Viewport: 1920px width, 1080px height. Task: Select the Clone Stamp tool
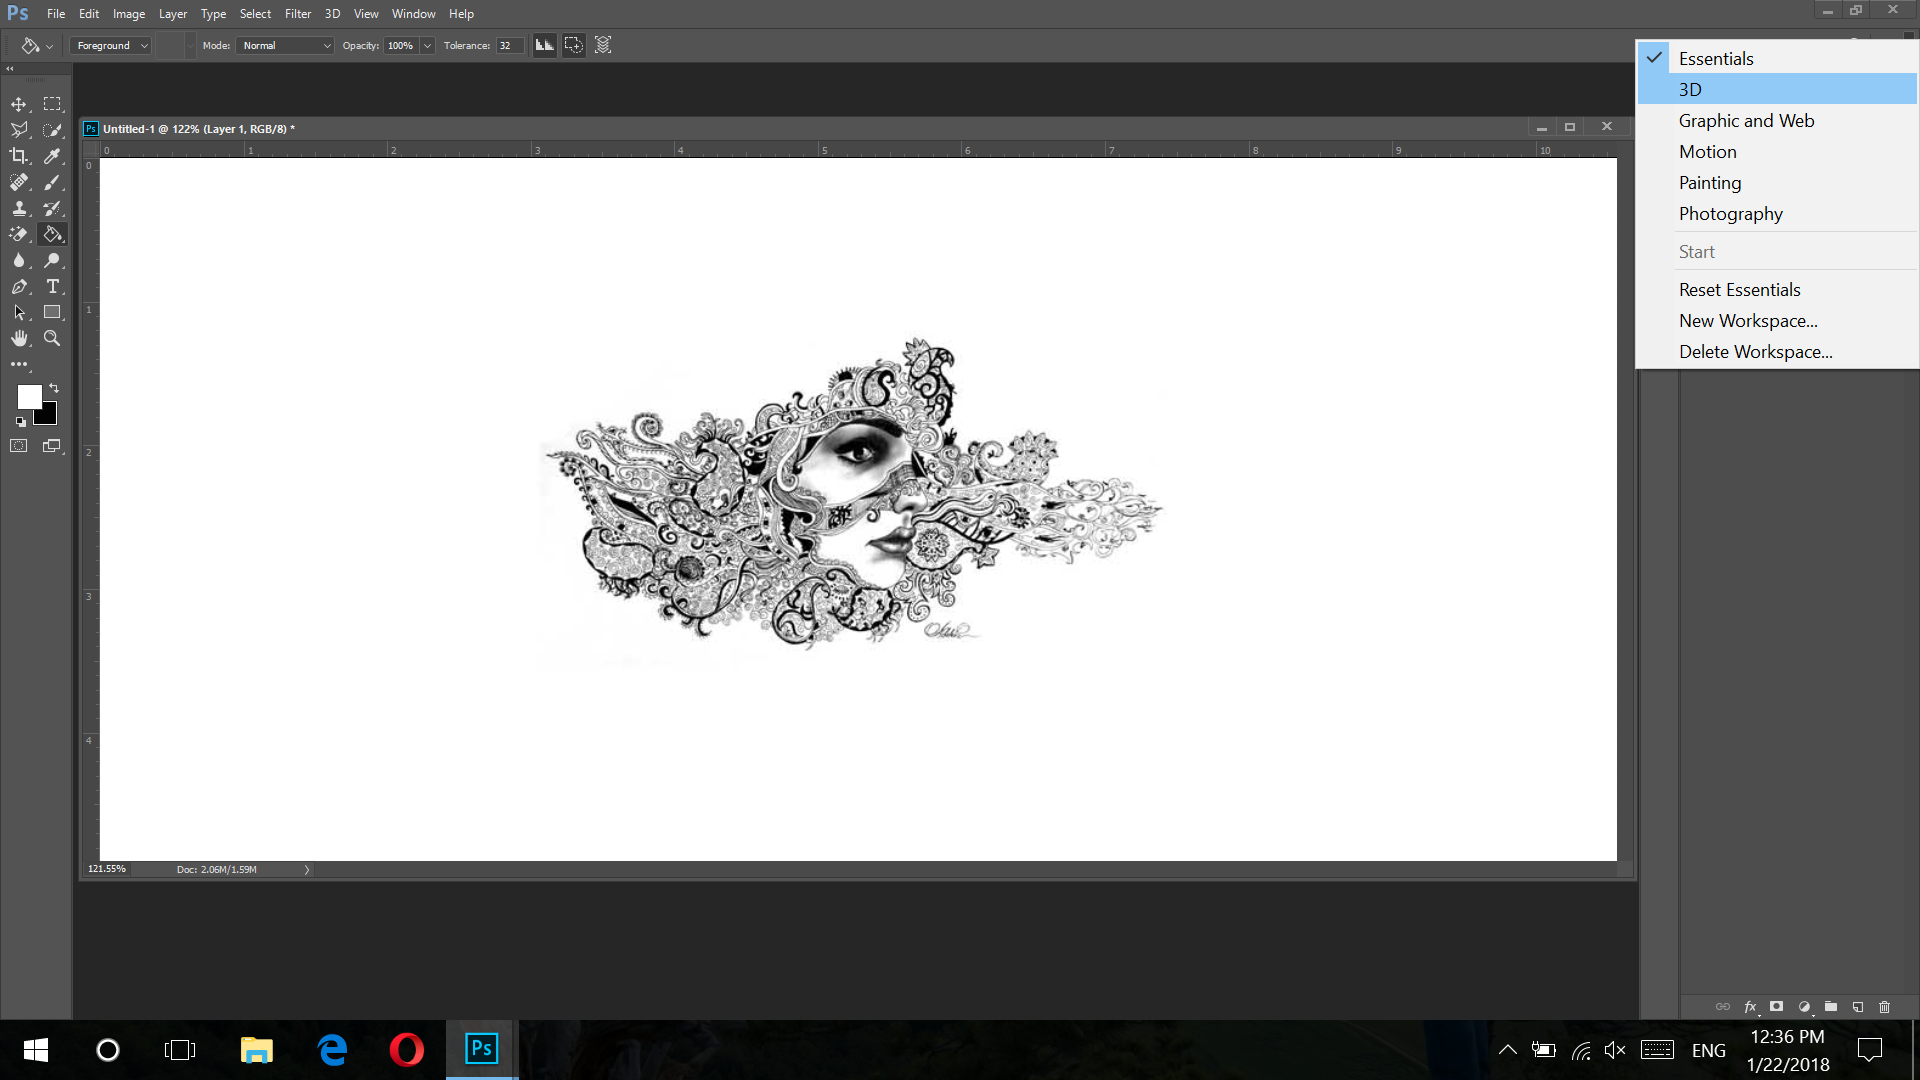(x=19, y=208)
